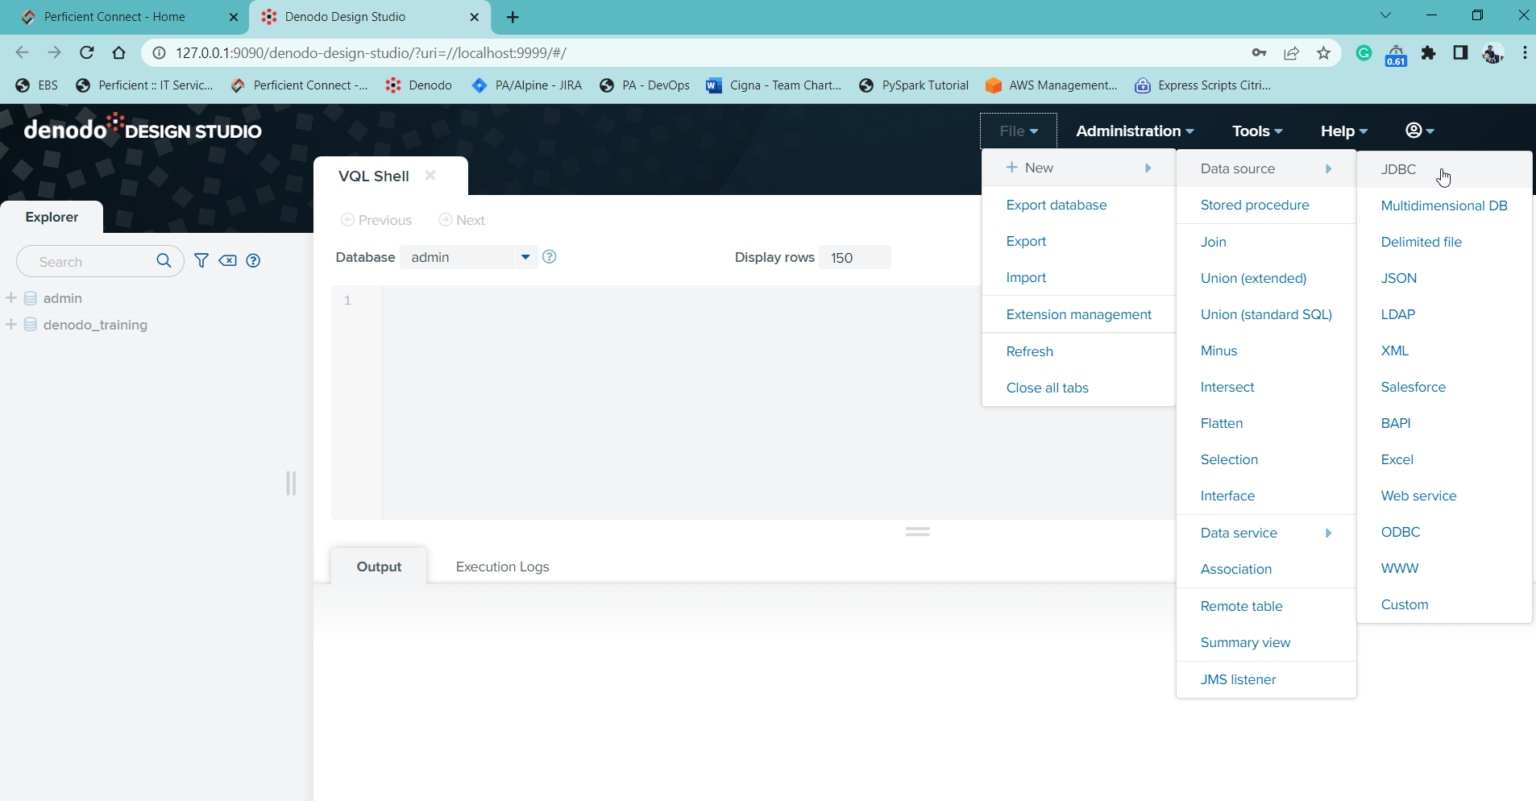
Task: Click the Display rows input field
Action: [853, 258]
